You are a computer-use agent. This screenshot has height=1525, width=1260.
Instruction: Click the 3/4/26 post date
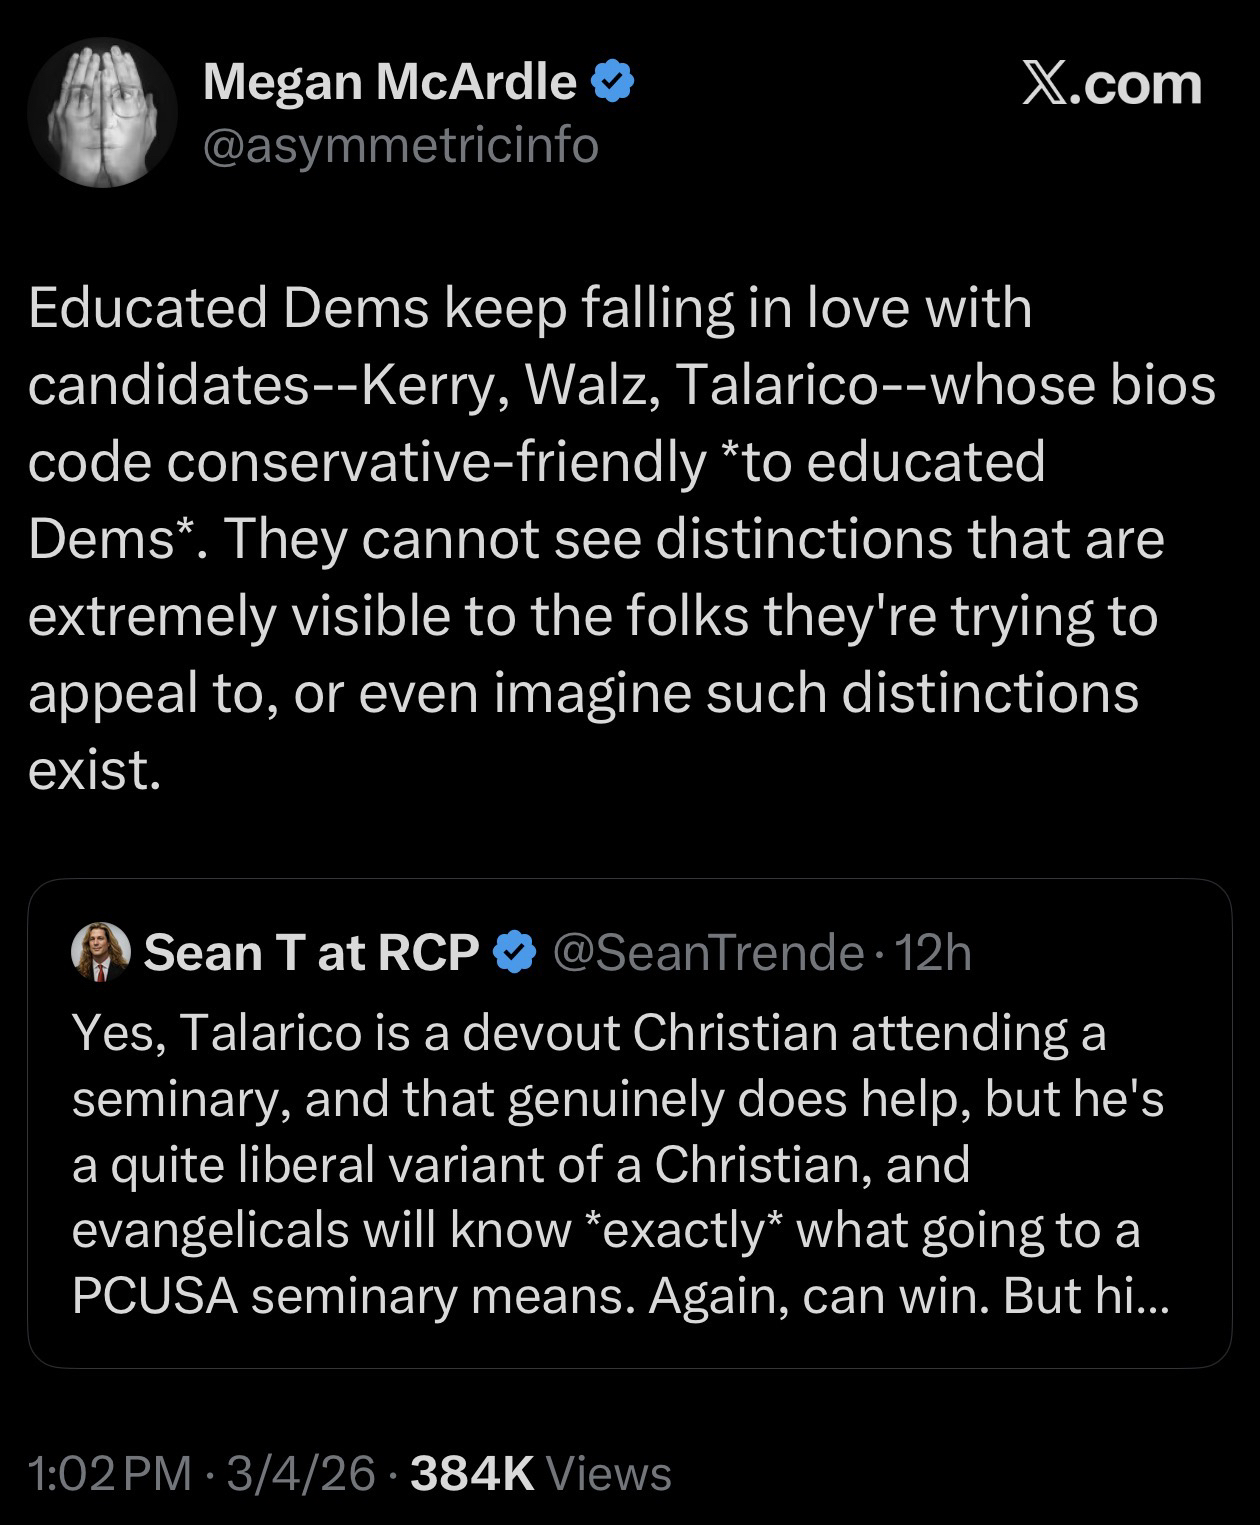pos(300,1473)
